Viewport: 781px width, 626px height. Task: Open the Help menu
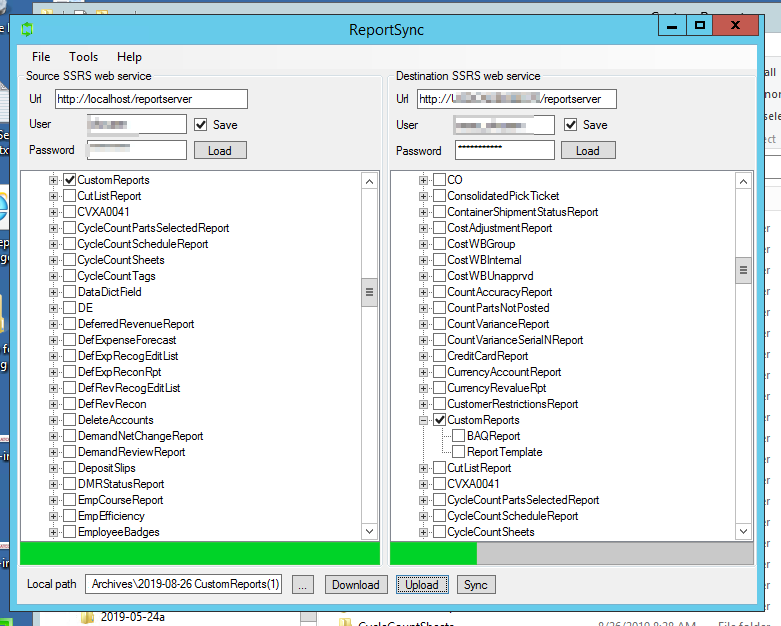pos(129,57)
